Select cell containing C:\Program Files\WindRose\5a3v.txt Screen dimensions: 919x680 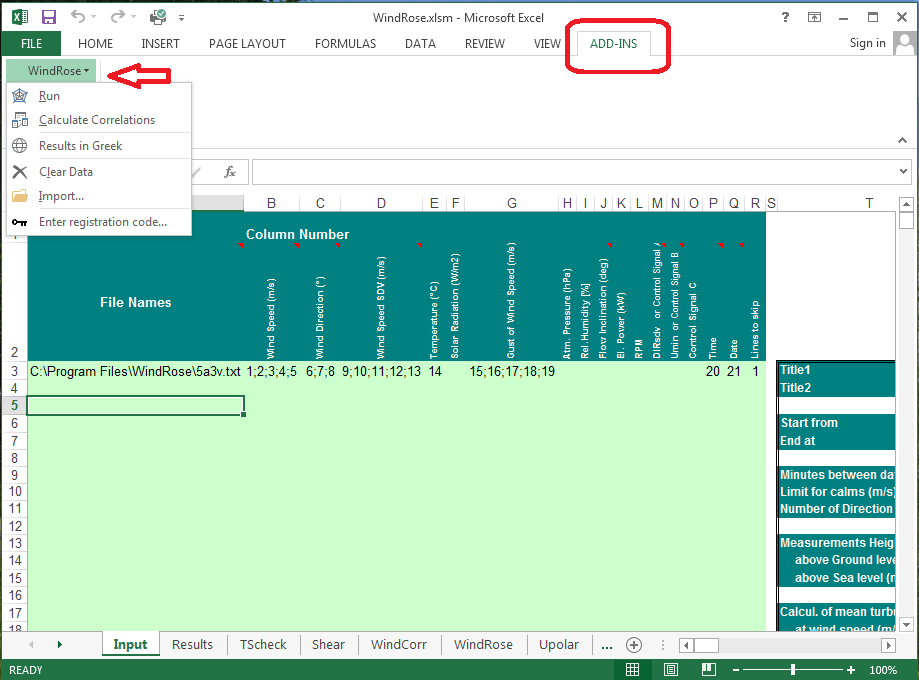pos(135,371)
